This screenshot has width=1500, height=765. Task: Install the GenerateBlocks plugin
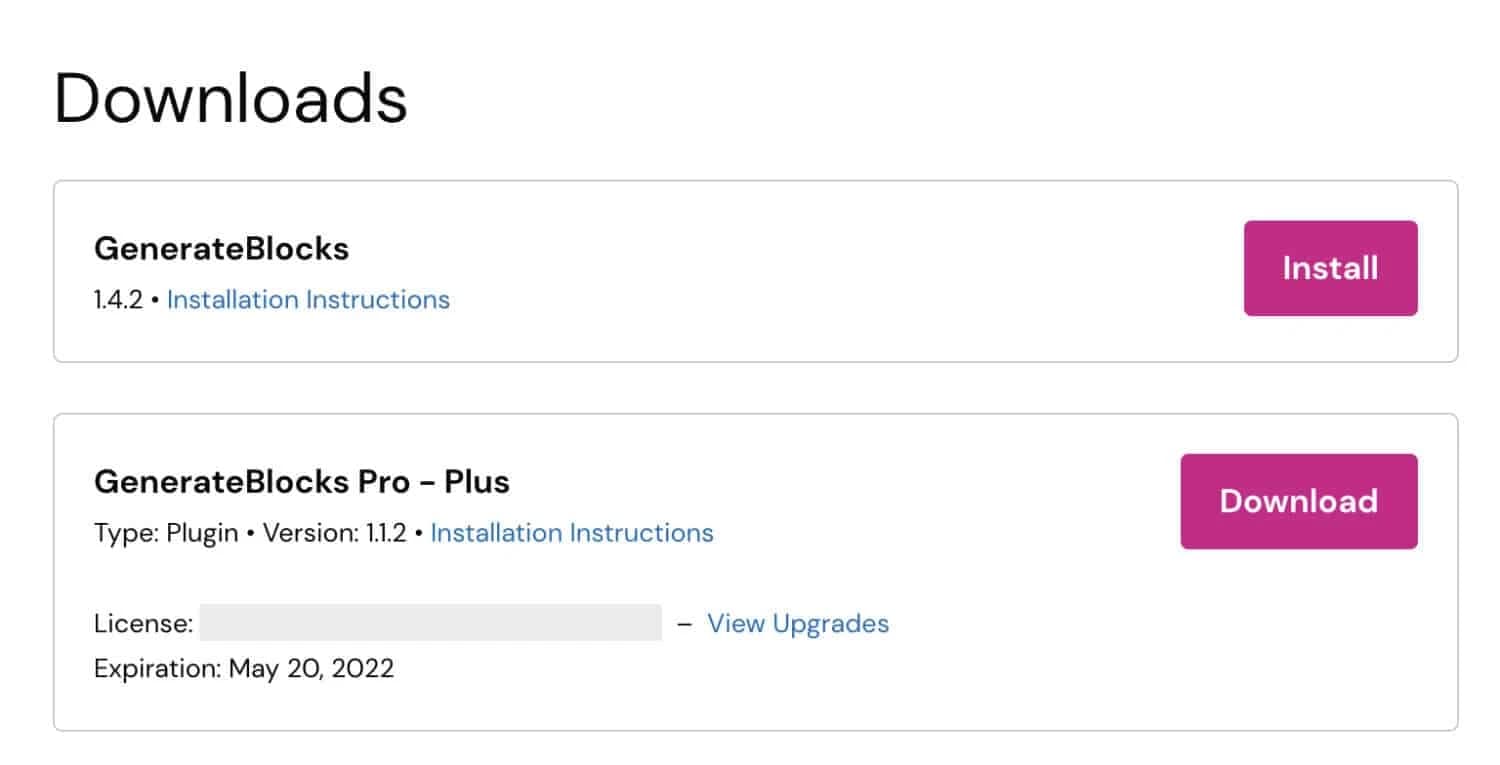point(1330,268)
